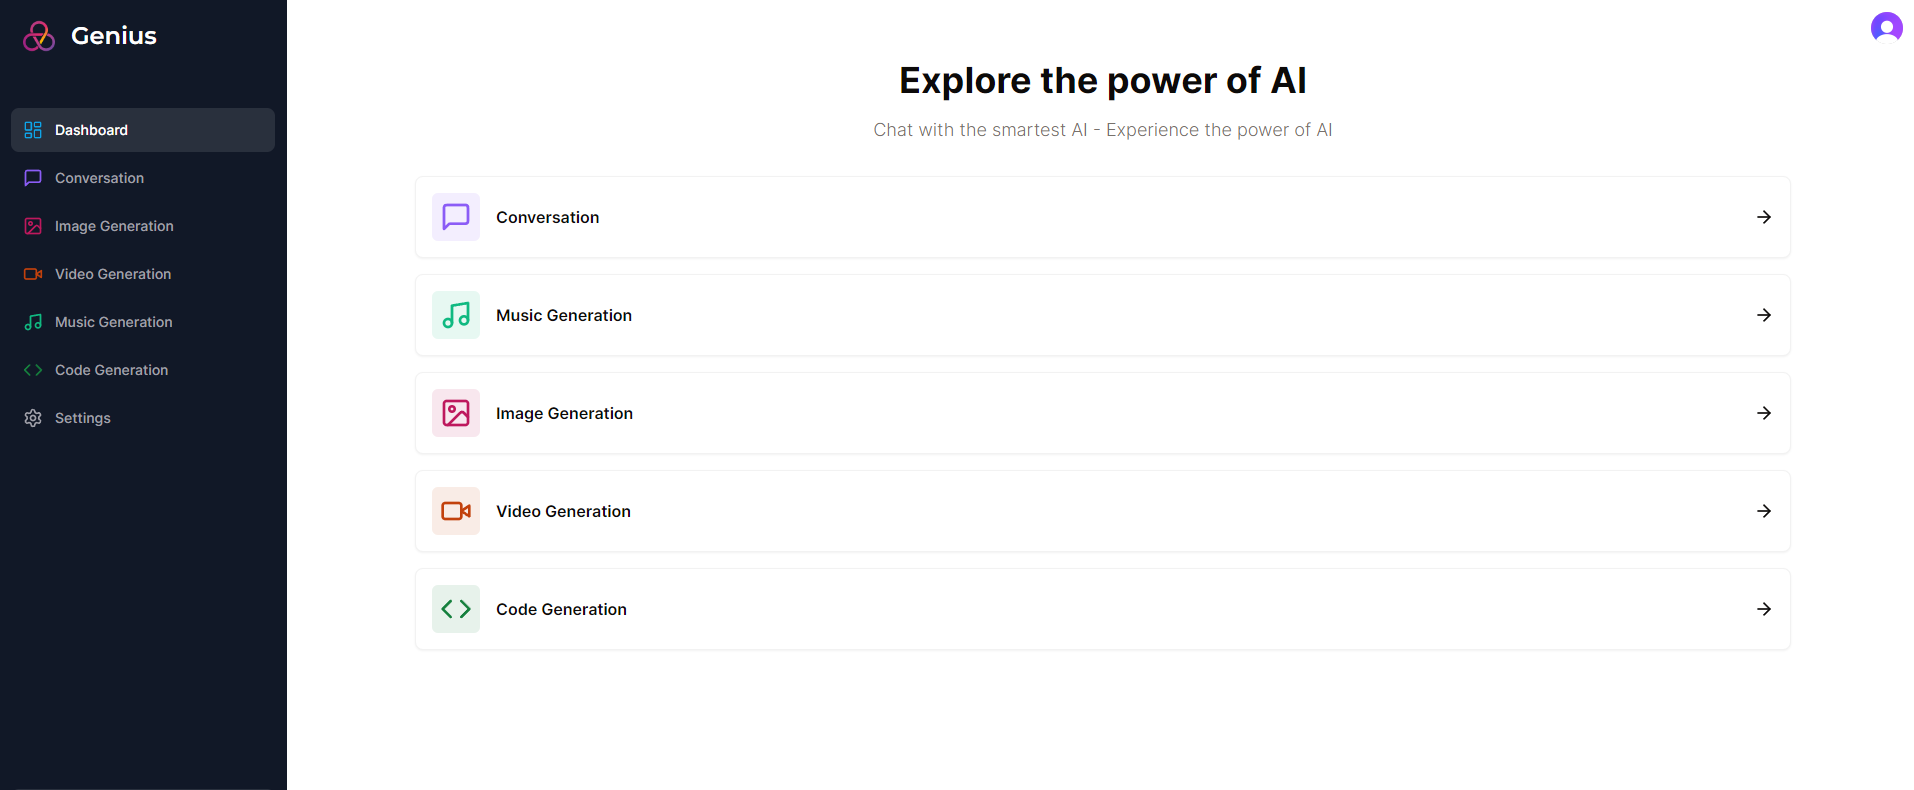Click the Genius logo icon
1914x790 pixels.
coord(38,35)
